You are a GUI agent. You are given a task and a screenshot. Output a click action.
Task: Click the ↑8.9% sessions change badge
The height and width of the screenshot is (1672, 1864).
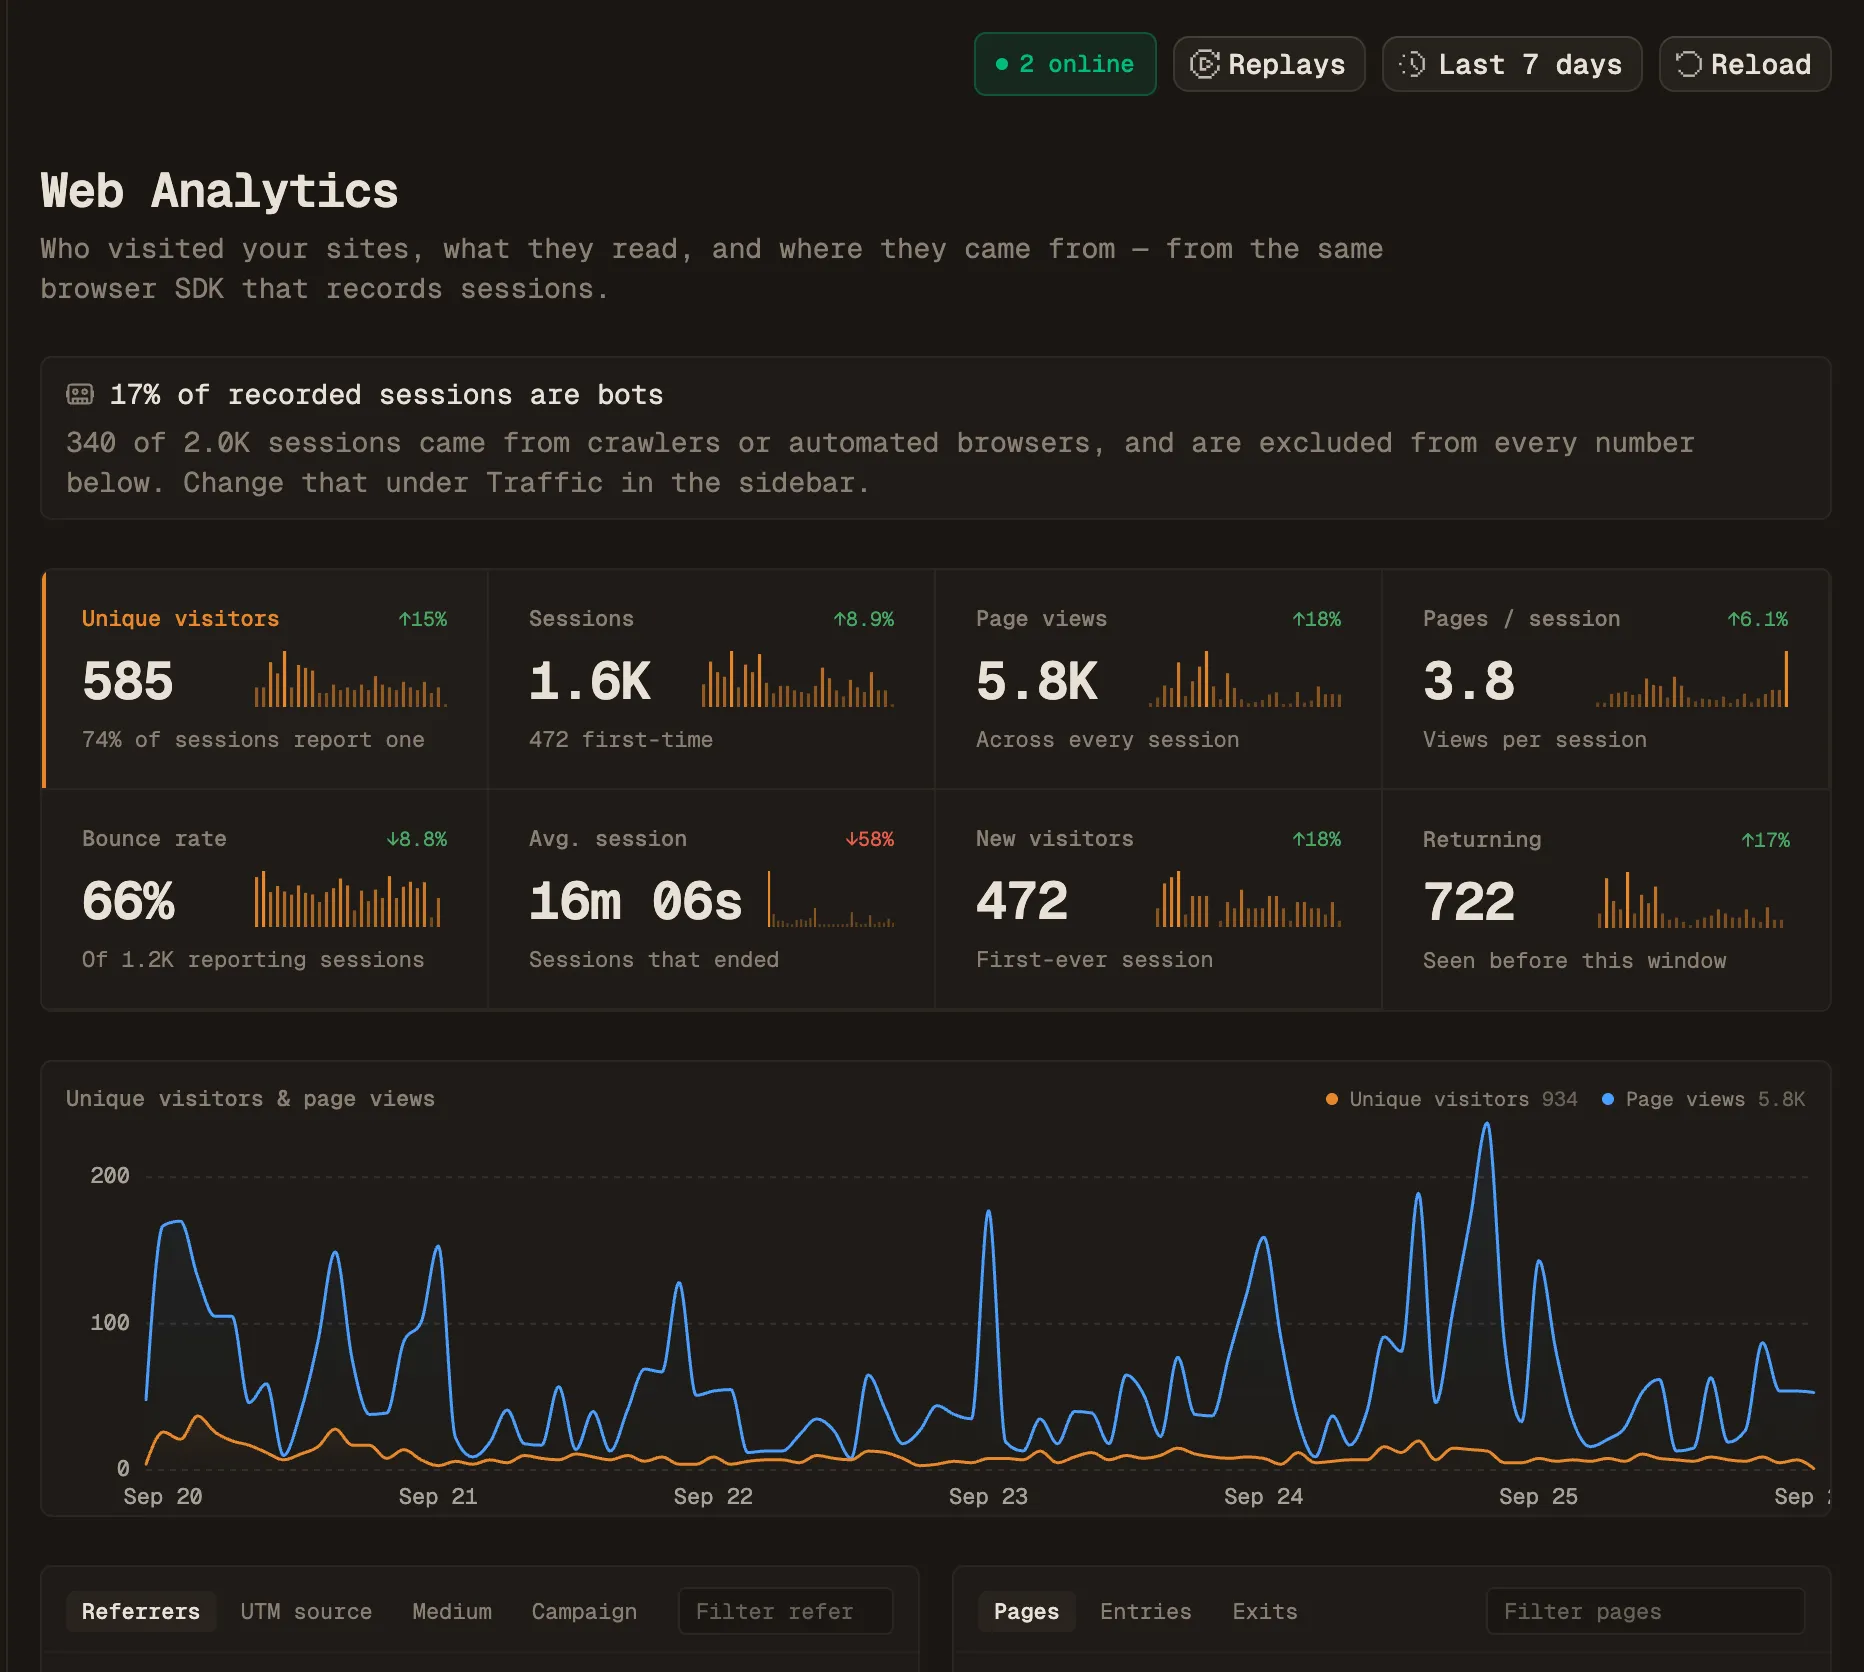(x=864, y=619)
